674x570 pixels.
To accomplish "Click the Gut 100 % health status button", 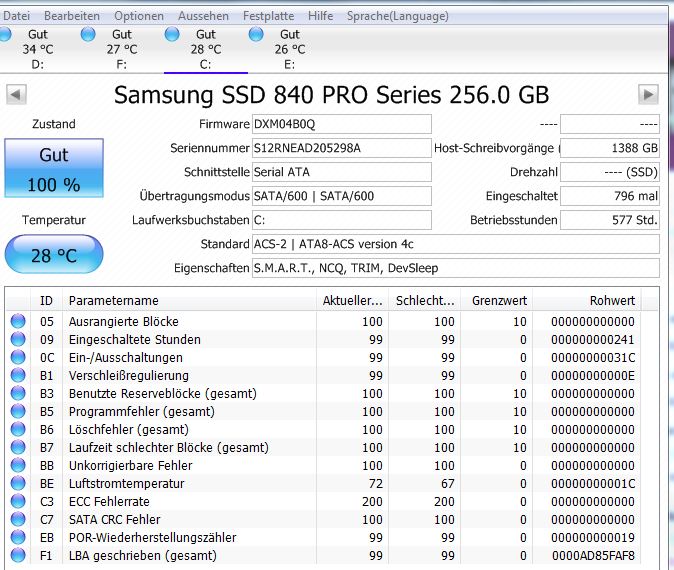I will tap(54, 168).
